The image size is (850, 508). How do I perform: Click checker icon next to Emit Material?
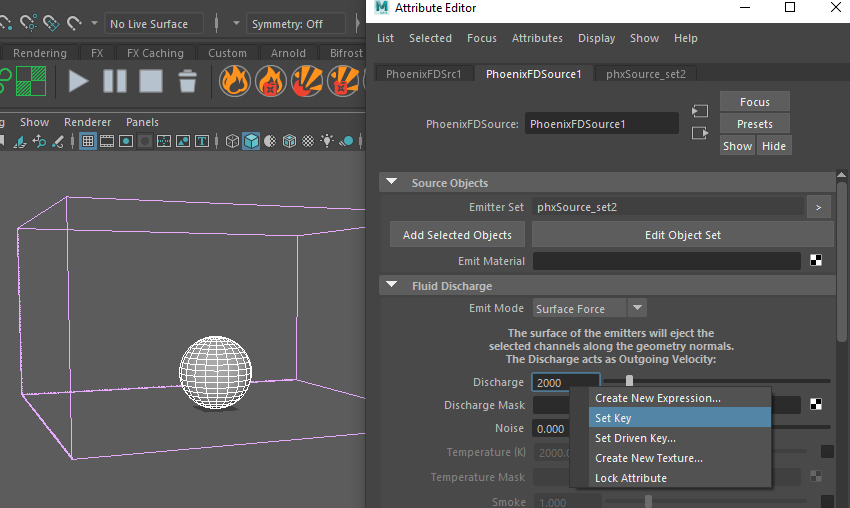816,260
